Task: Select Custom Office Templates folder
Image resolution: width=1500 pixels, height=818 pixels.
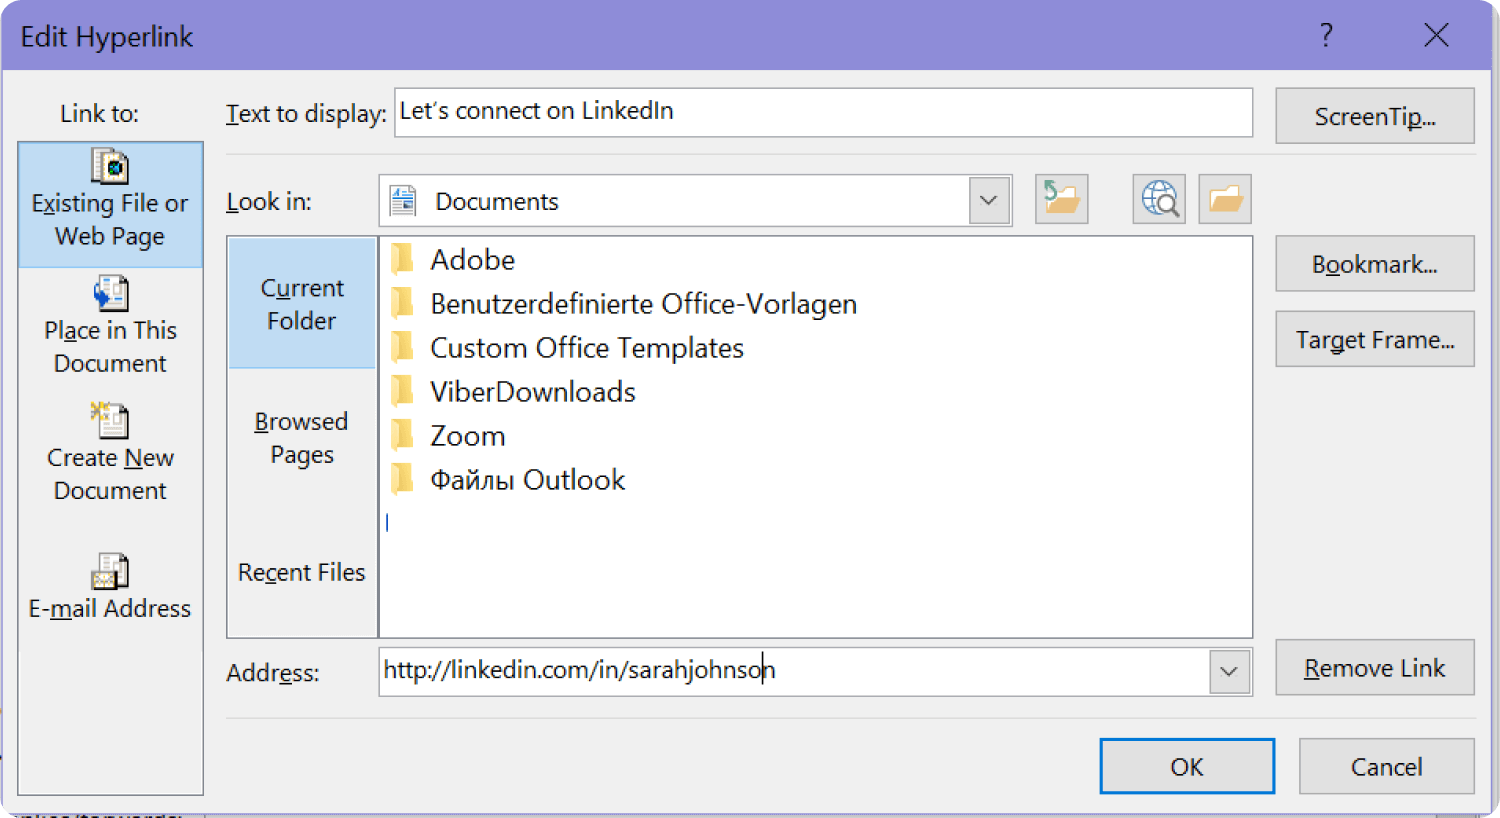Action: click(567, 348)
